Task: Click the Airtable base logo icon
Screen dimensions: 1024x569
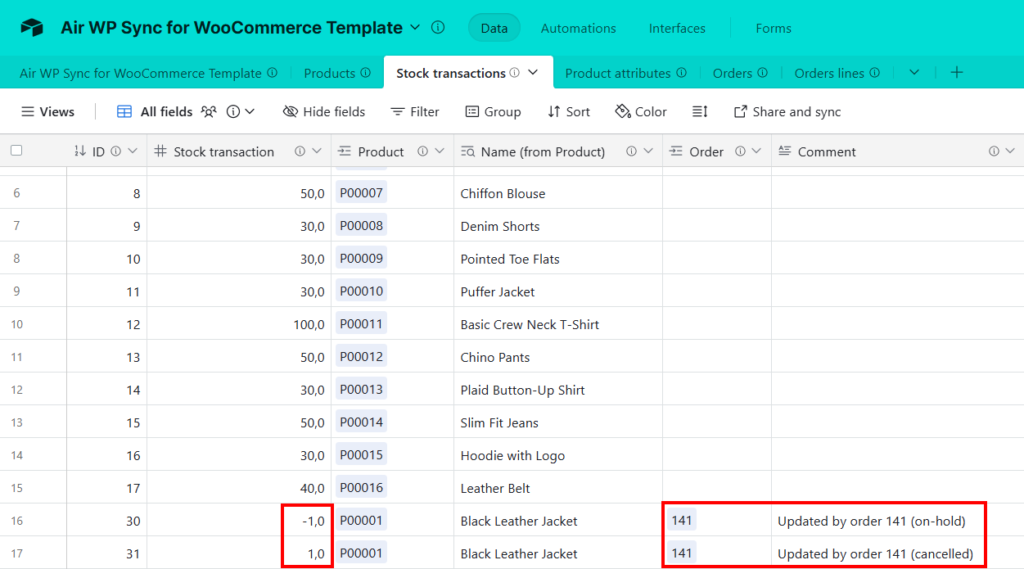Action: tap(31, 27)
